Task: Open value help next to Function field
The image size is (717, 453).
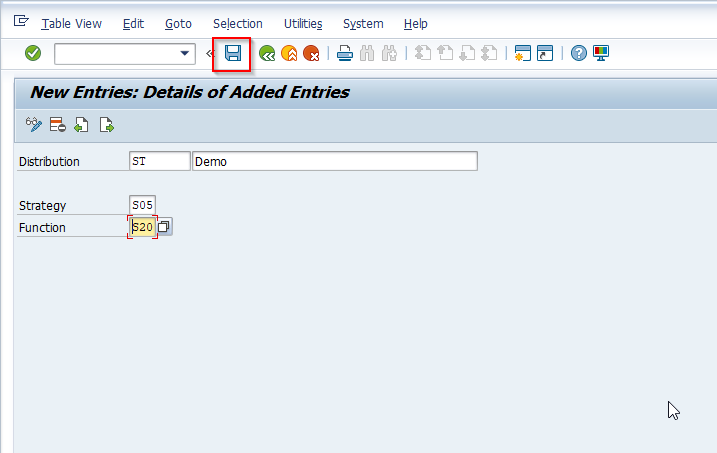Action: pos(164,227)
